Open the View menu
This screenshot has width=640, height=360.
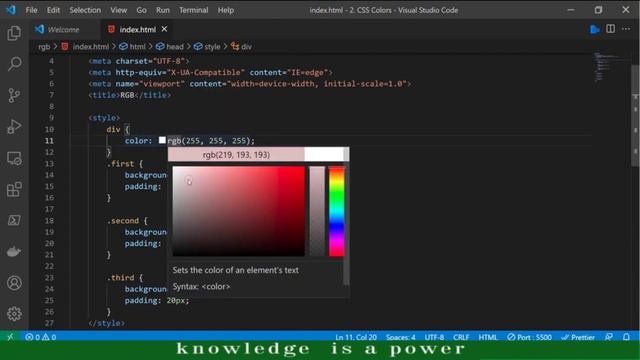coord(118,10)
